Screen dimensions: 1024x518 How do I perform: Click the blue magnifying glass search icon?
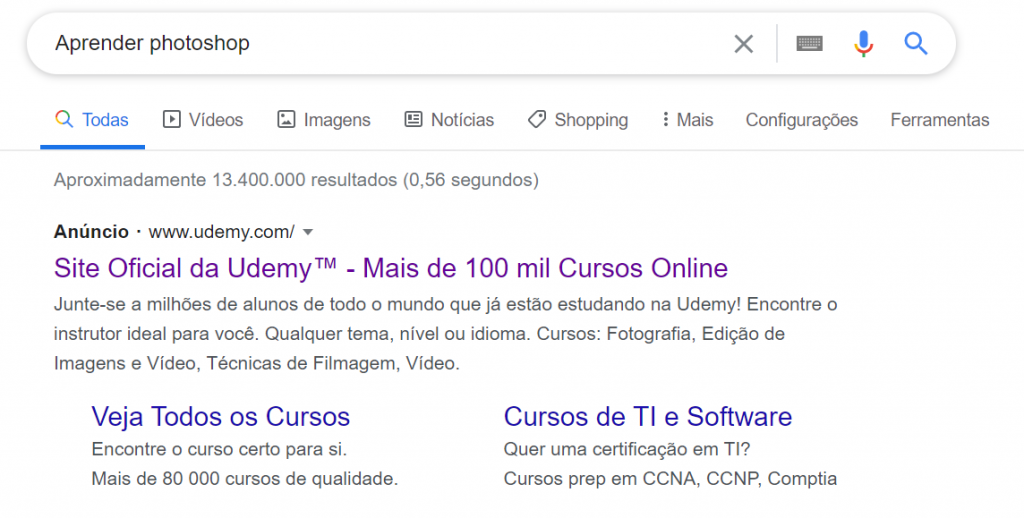916,44
